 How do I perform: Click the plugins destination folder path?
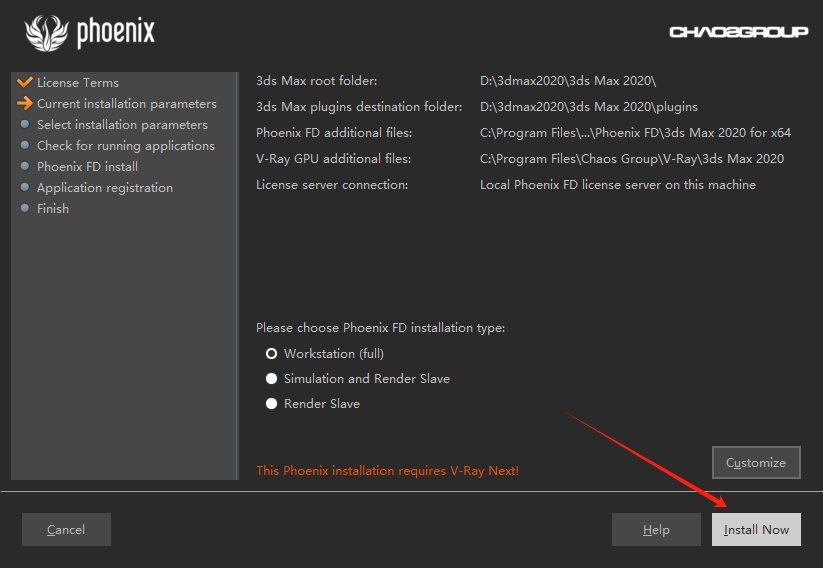[x=589, y=107]
